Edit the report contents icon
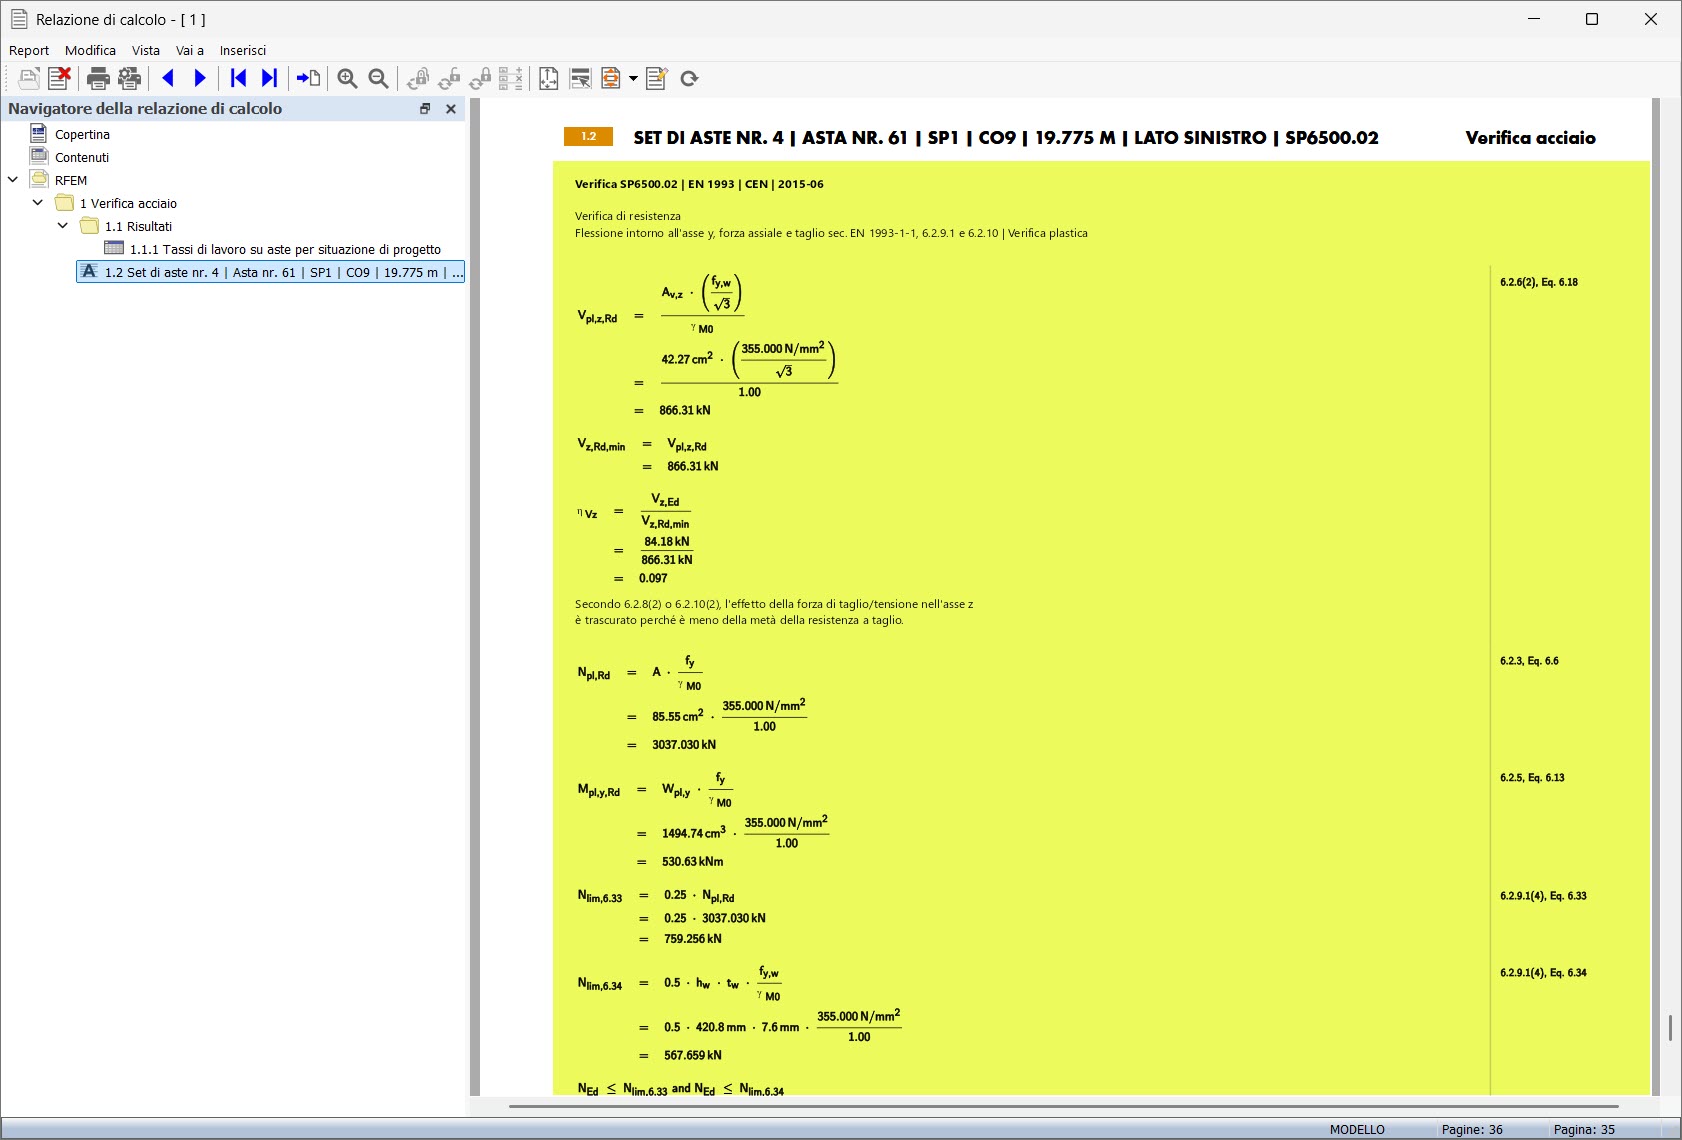The width and height of the screenshot is (1682, 1140). pyautogui.click(x=657, y=78)
